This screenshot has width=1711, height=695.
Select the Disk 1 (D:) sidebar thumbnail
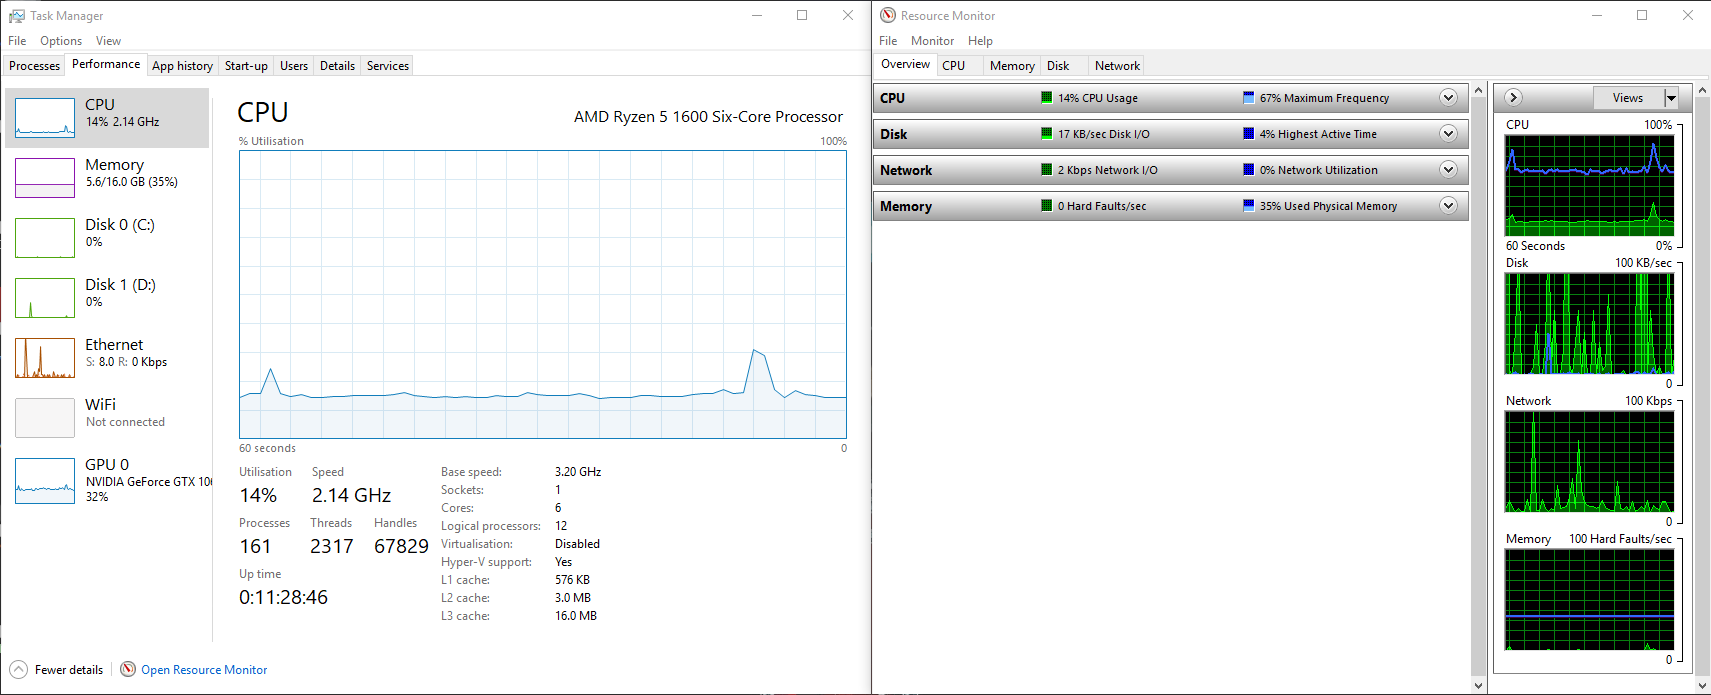(x=45, y=297)
